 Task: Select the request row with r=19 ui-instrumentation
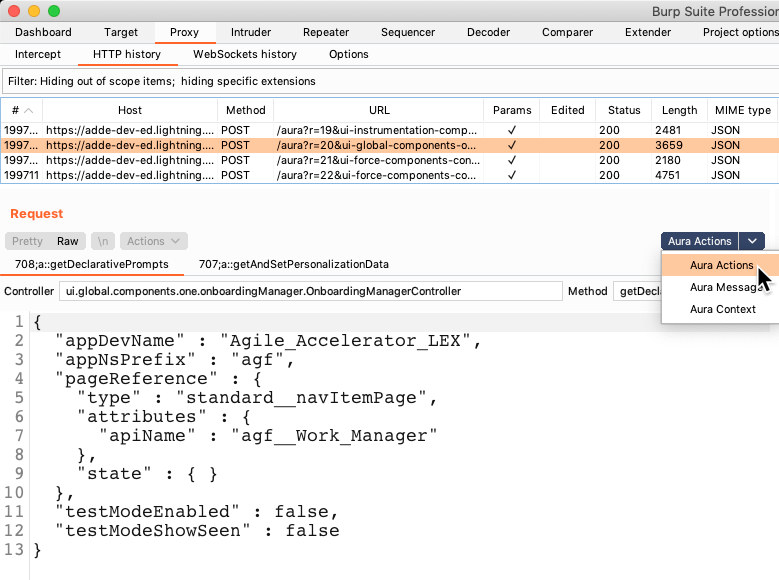click(x=390, y=130)
